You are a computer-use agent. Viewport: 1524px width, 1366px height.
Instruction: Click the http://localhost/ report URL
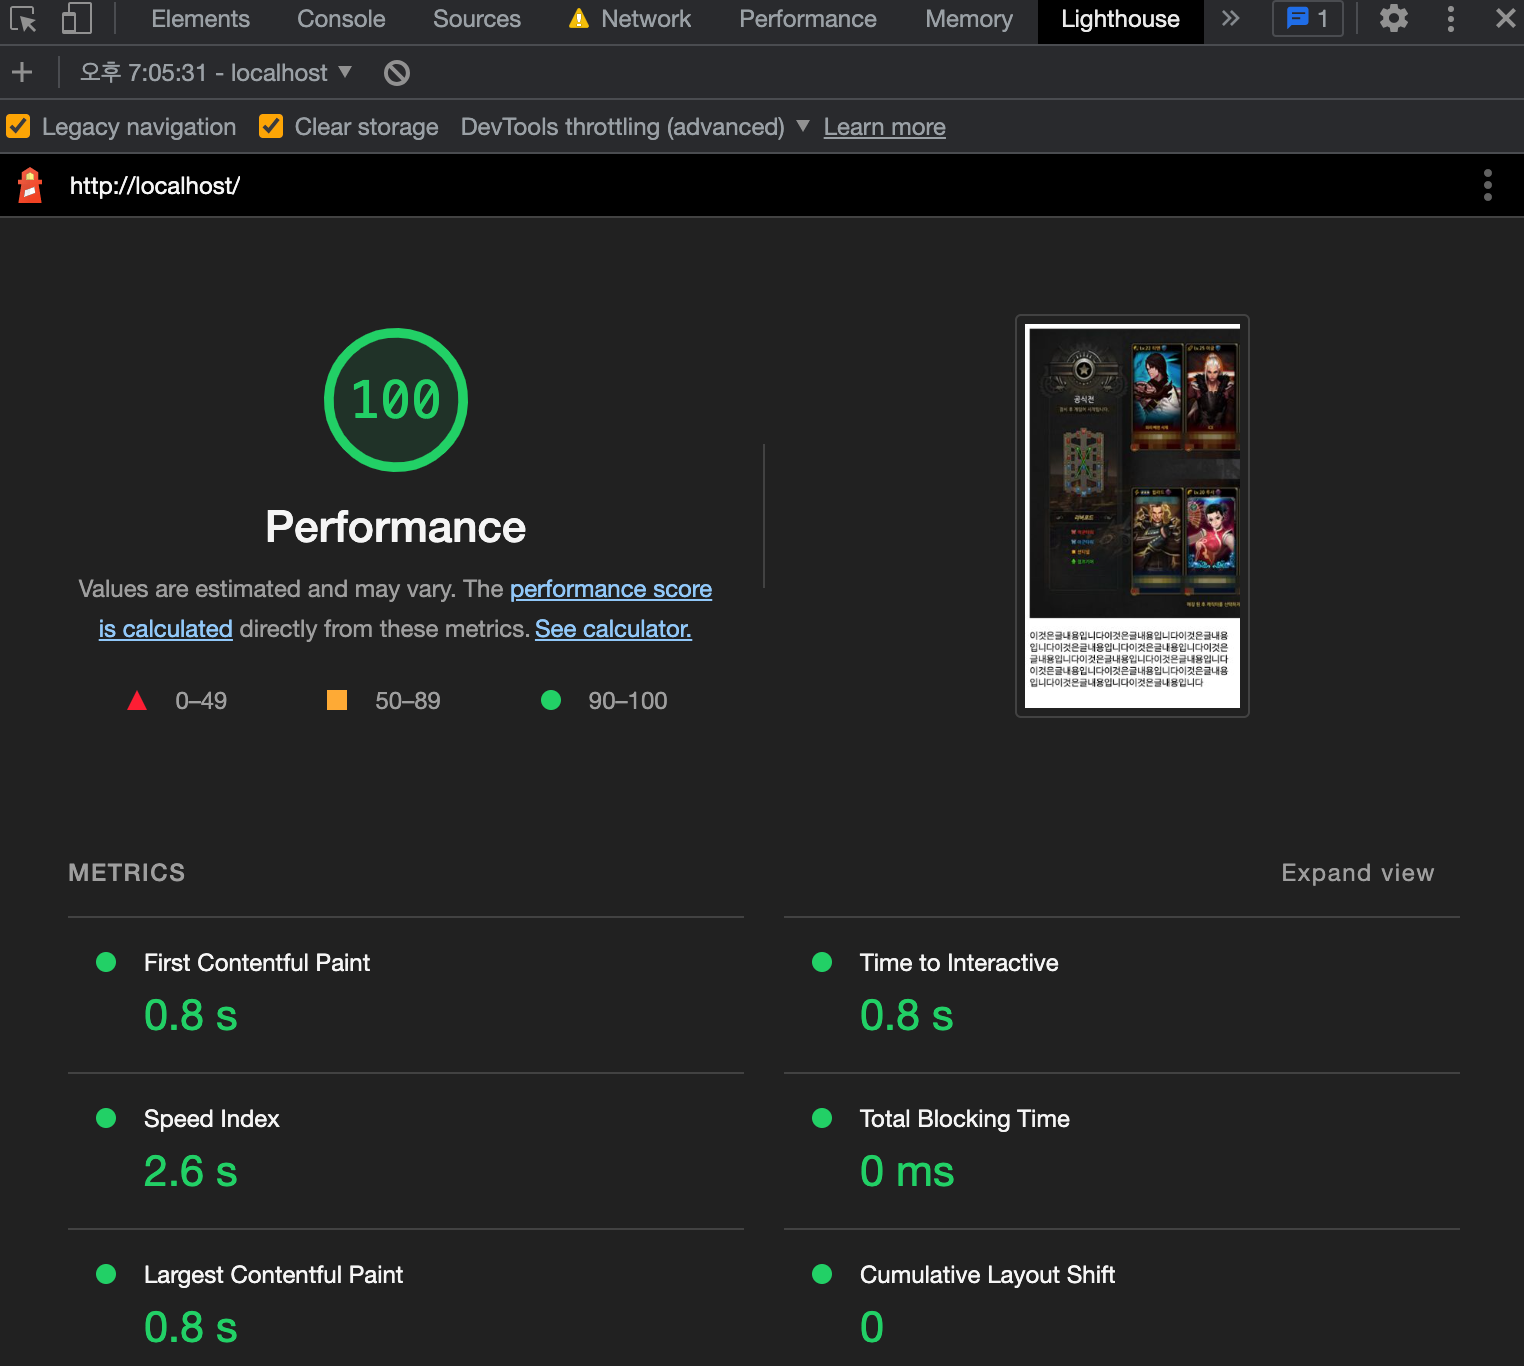155,186
